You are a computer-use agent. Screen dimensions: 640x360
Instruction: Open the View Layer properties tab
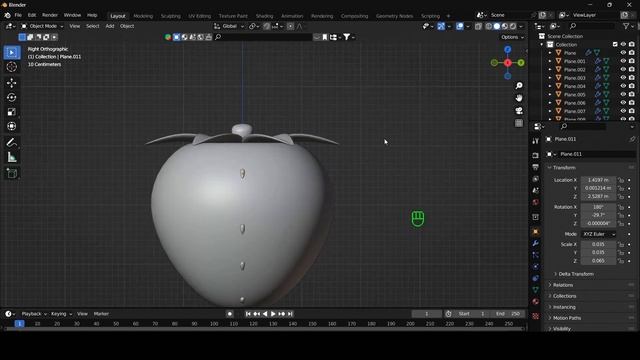click(536, 179)
